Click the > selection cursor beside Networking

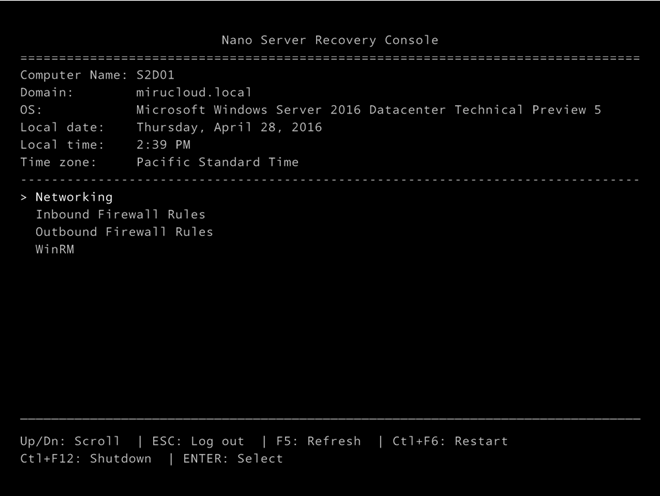(24, 197)
